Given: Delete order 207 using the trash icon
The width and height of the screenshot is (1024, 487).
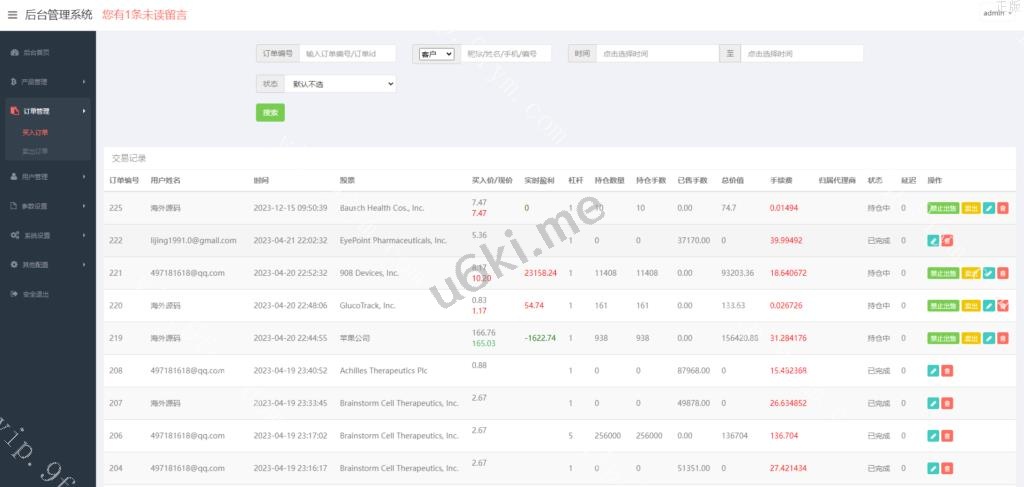Looking at the screenshot, I should pyautogui.click(x=947, y=403).
